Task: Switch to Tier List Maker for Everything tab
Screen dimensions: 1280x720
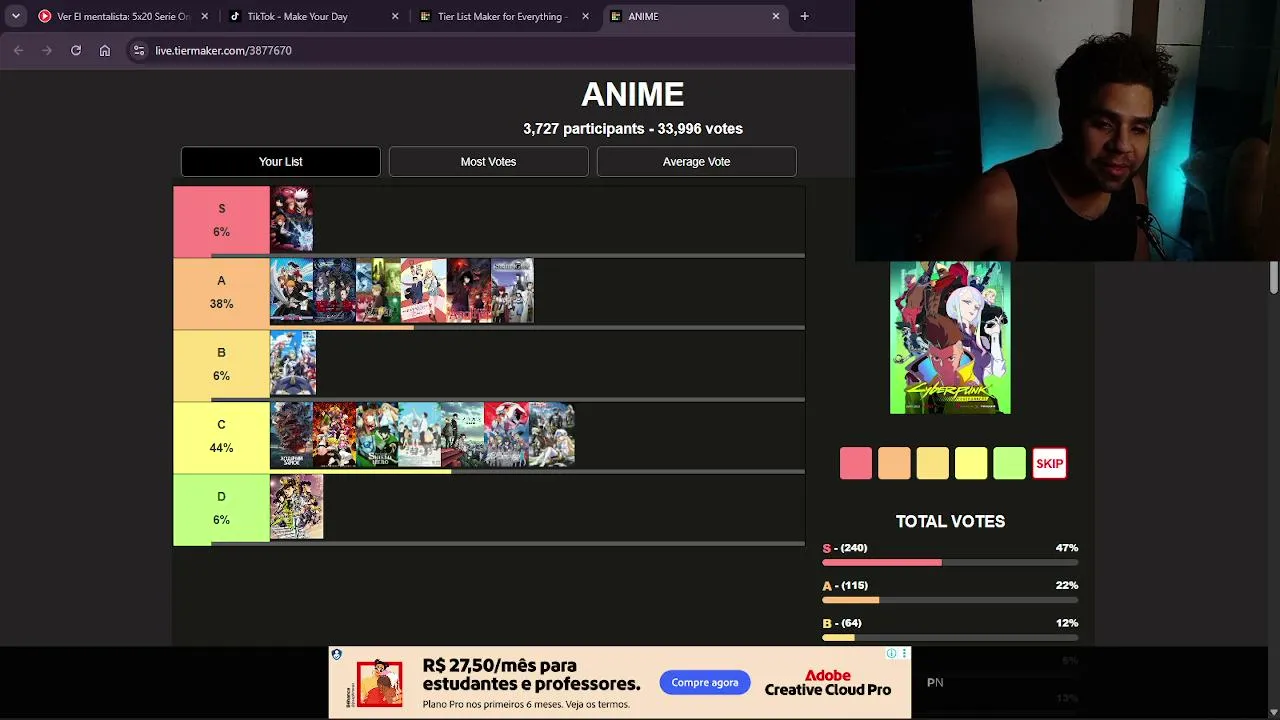Action: [x=504, y=16]
